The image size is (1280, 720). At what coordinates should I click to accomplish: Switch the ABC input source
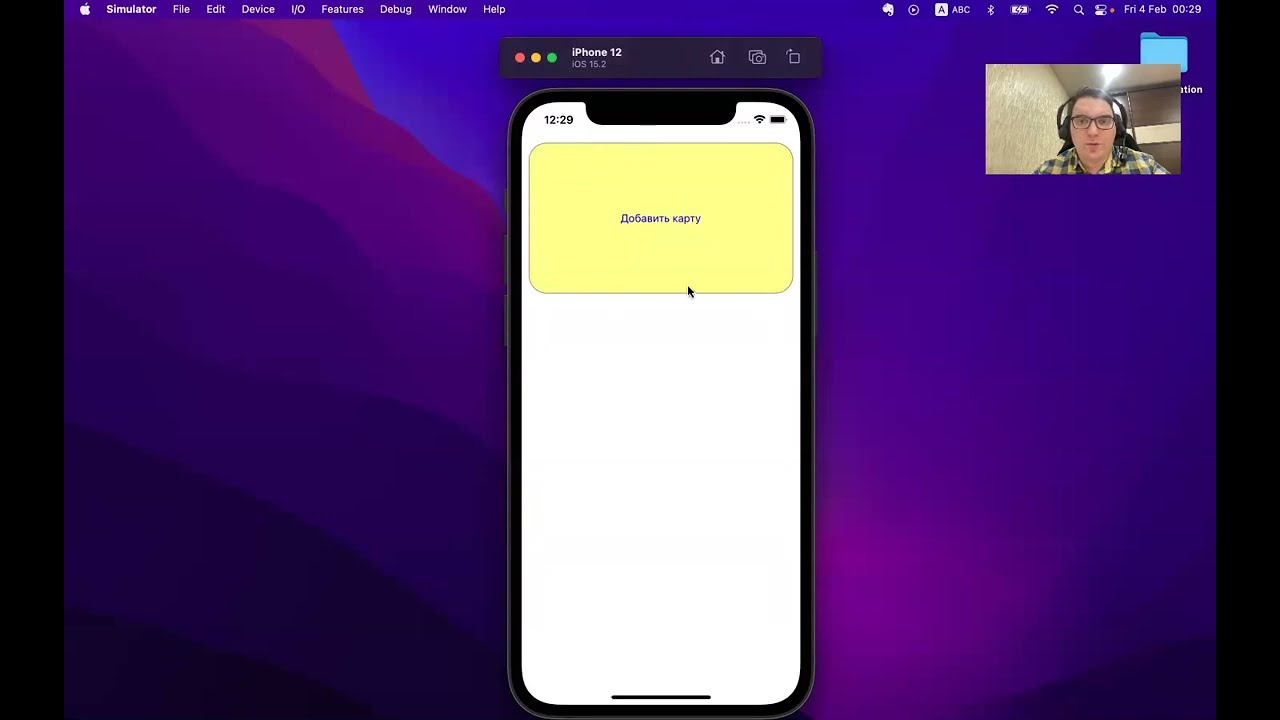tap(952, 9)
